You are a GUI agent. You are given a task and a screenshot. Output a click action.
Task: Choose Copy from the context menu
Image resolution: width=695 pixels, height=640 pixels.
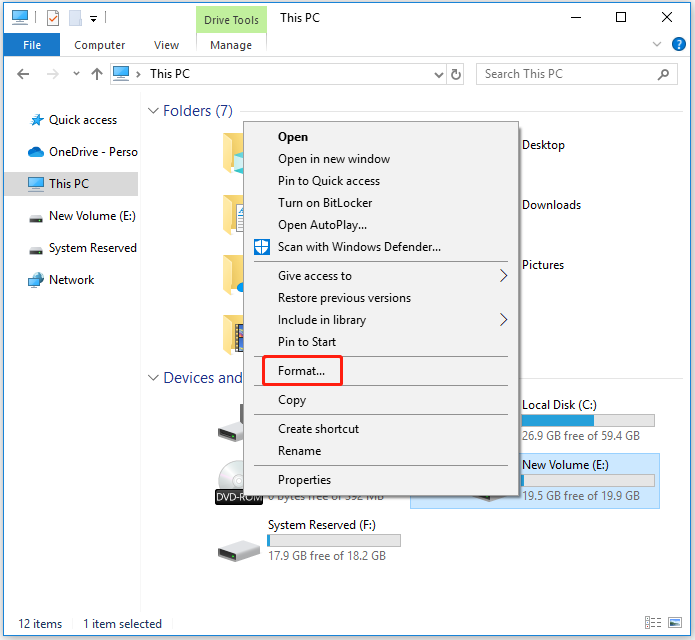pos(381,400)
